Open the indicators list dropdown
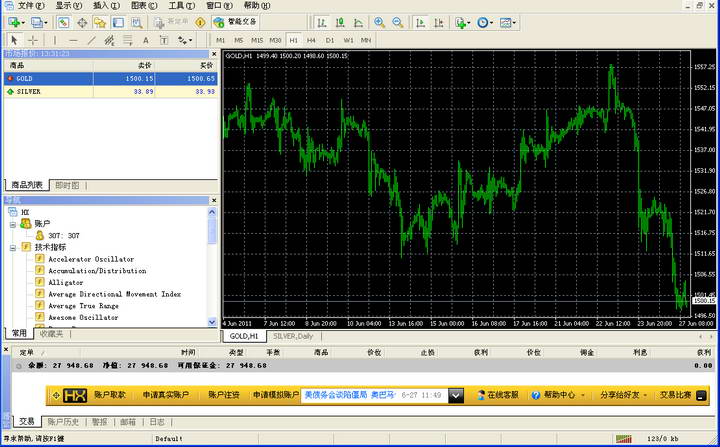The width and height of the screenshot is (720, 447). [x=462, y=23]
